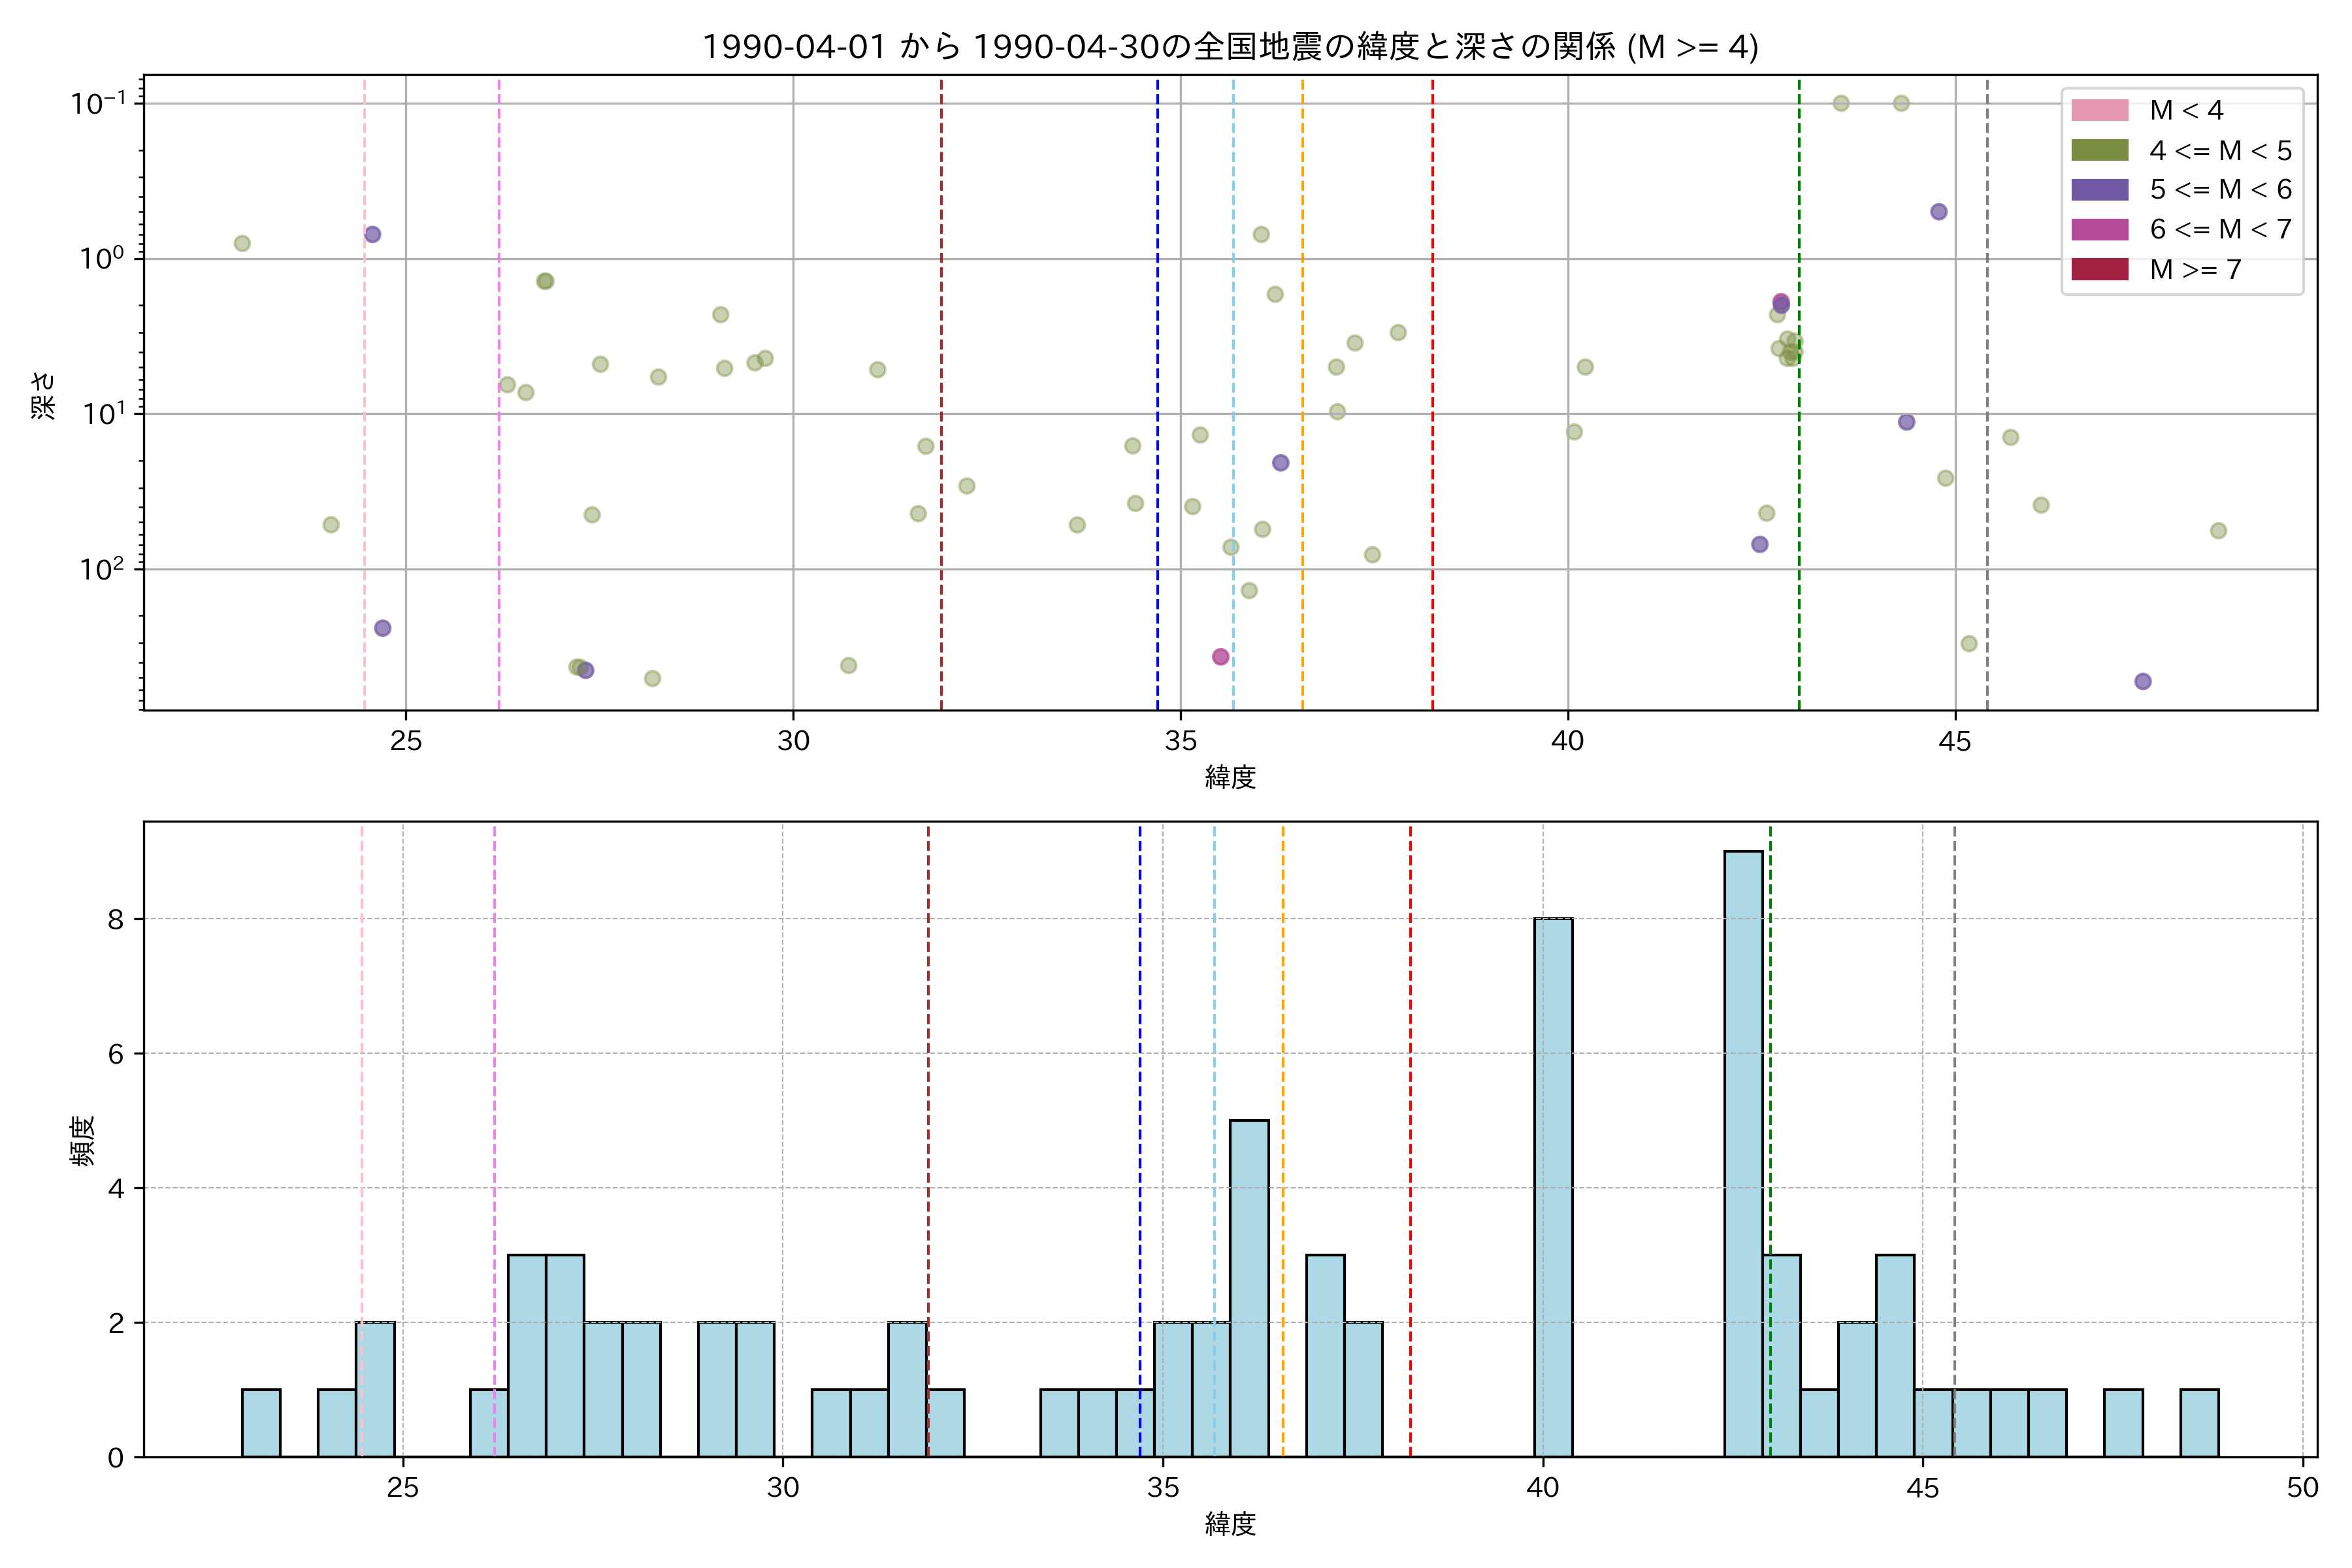Screen dimensions: 2352x1568
Task: Click the 緯度 x-axis label under the scatter plot
Action: 1230,777
